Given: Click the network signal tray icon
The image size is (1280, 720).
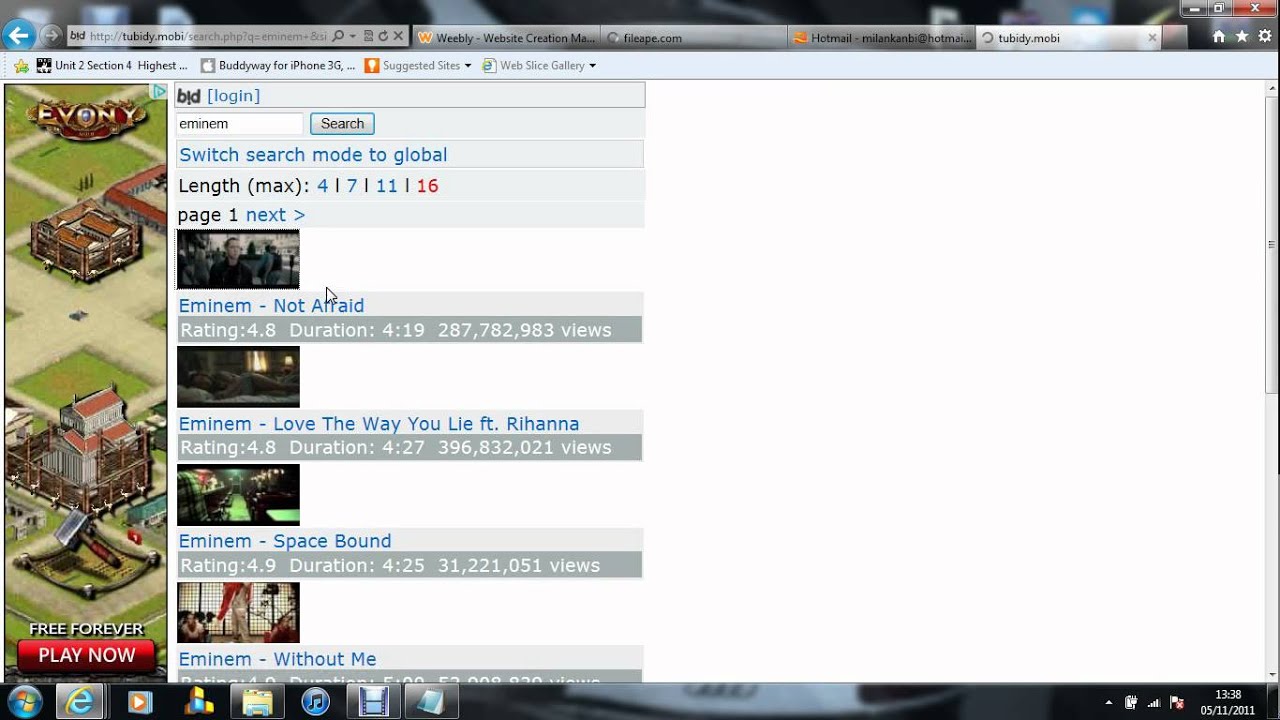Looking at the screenshot, I should click(1154, 702).
